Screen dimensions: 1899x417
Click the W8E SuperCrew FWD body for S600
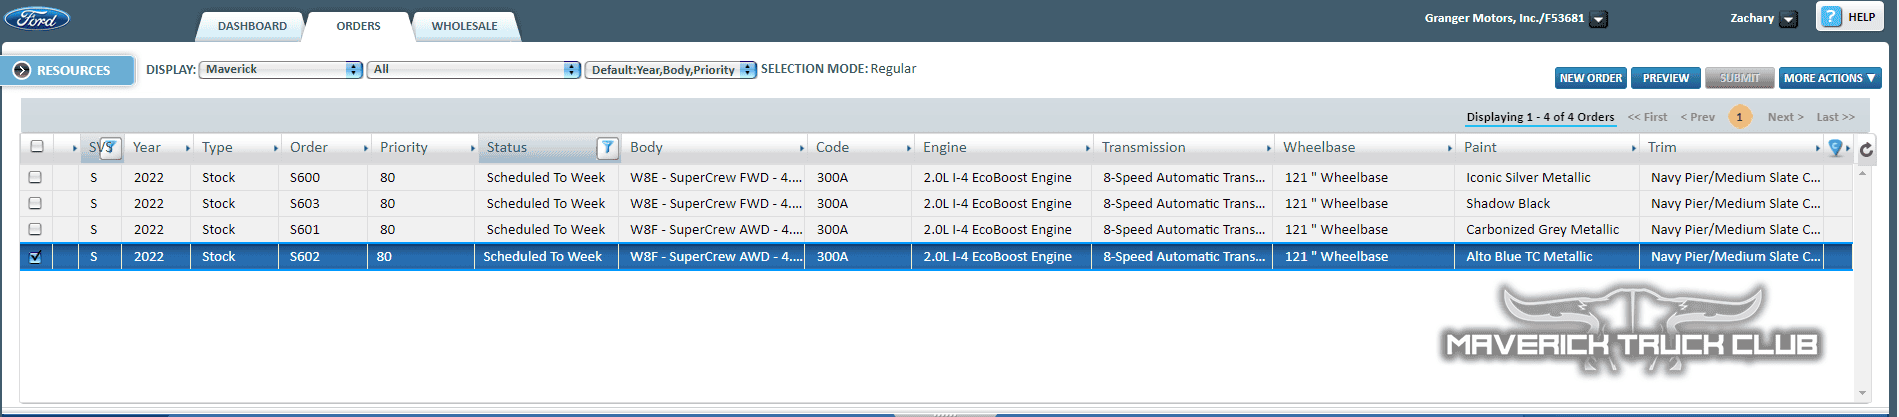(x=716, y=177)
